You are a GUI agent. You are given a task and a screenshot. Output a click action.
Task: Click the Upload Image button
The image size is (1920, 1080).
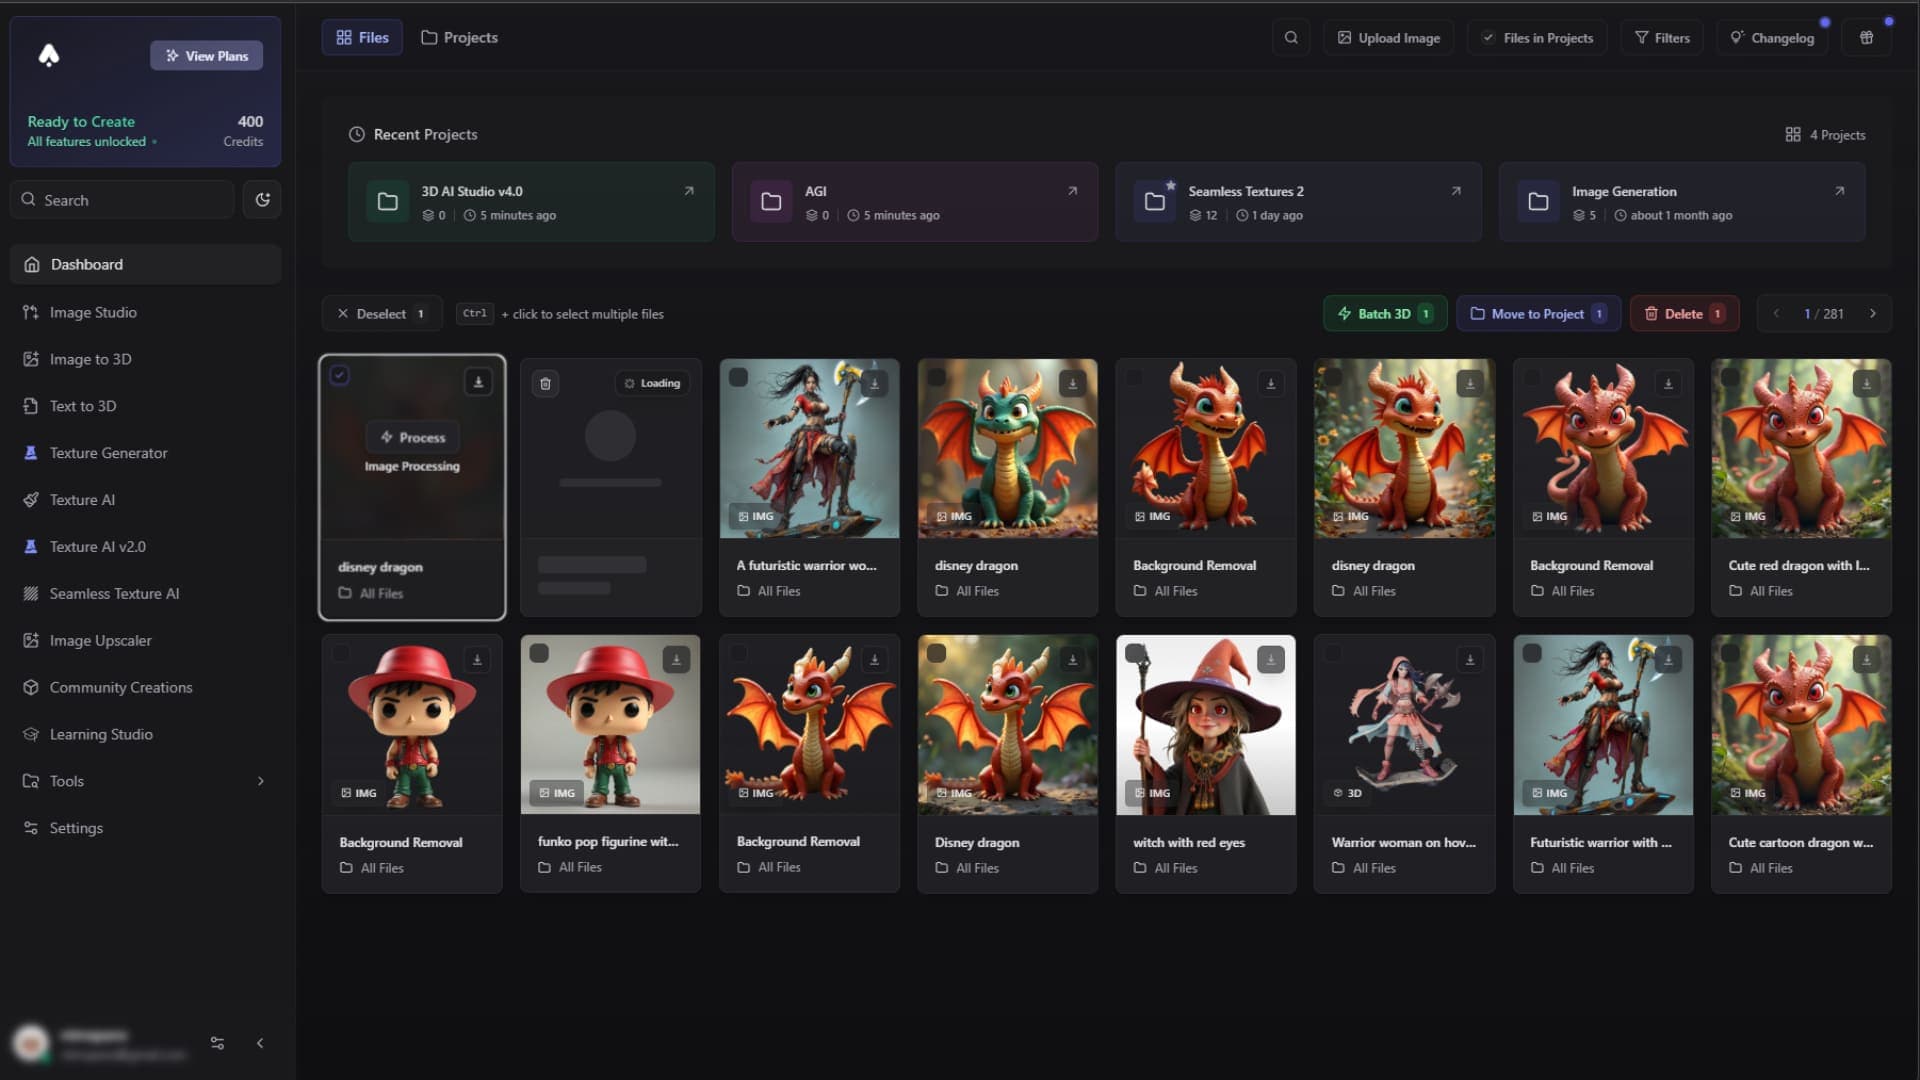point(1389,37)
